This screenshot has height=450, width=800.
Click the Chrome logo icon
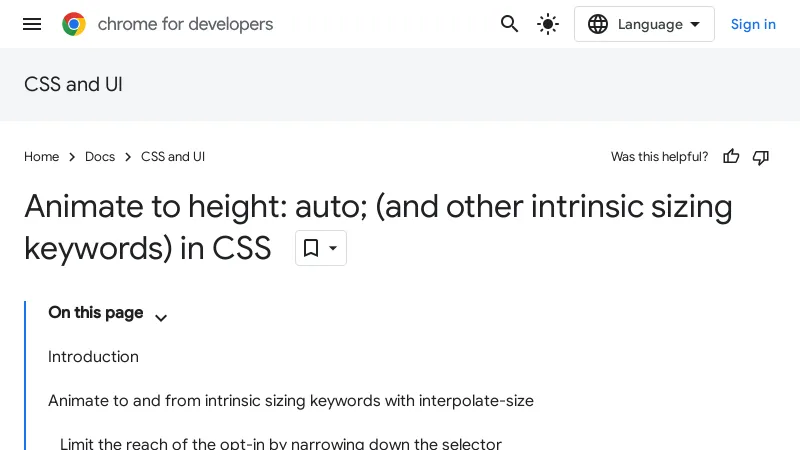pyautogui.click(x=74, y=24)
